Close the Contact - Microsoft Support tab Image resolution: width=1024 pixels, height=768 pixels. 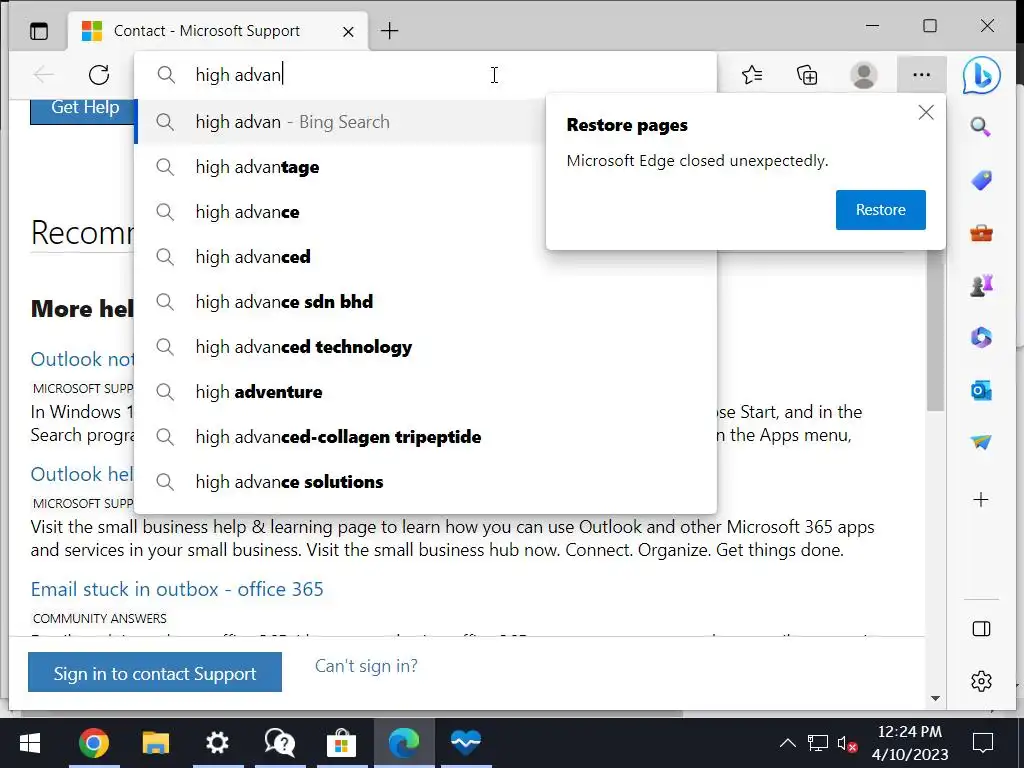tap(348, 31)
